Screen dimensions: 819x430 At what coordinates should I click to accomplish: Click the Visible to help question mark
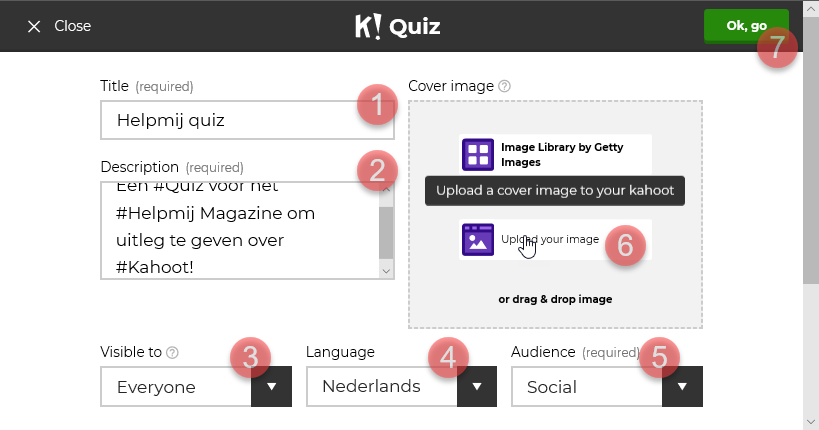click(172, 353)
